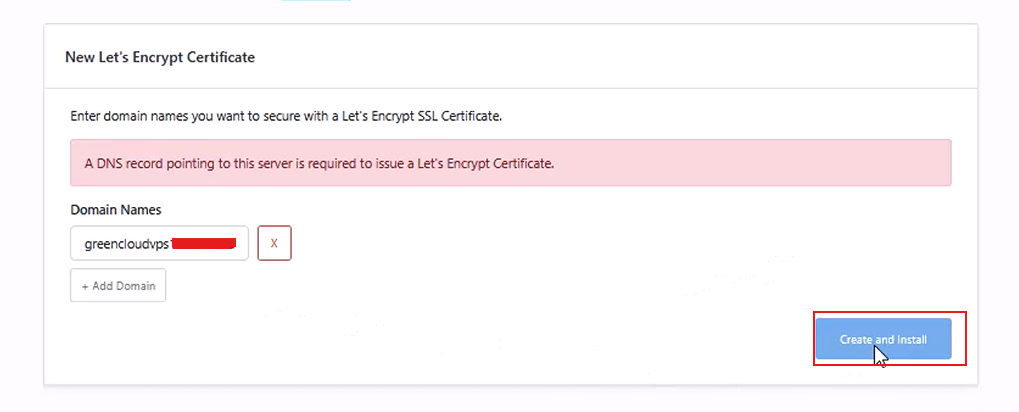Click the 'Enter domain names' instruction text
Screen dimensions: 1019x412
tap(286, 117)
